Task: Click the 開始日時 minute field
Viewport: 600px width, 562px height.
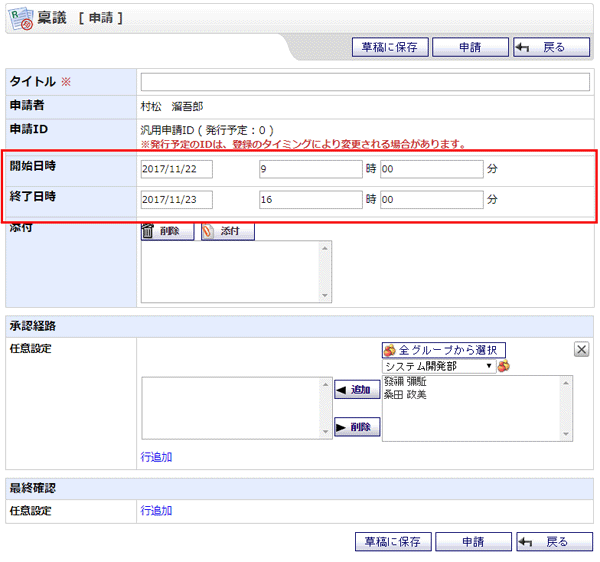Action: click(432, 169)
